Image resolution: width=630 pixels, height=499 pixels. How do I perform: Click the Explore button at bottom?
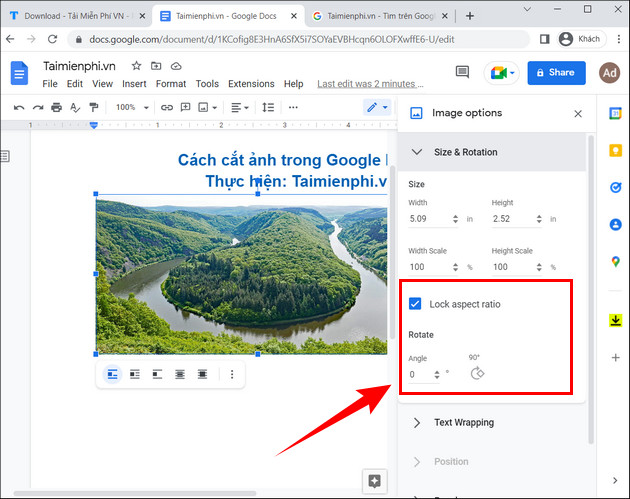pyautogui.click(x=374, y=481)
